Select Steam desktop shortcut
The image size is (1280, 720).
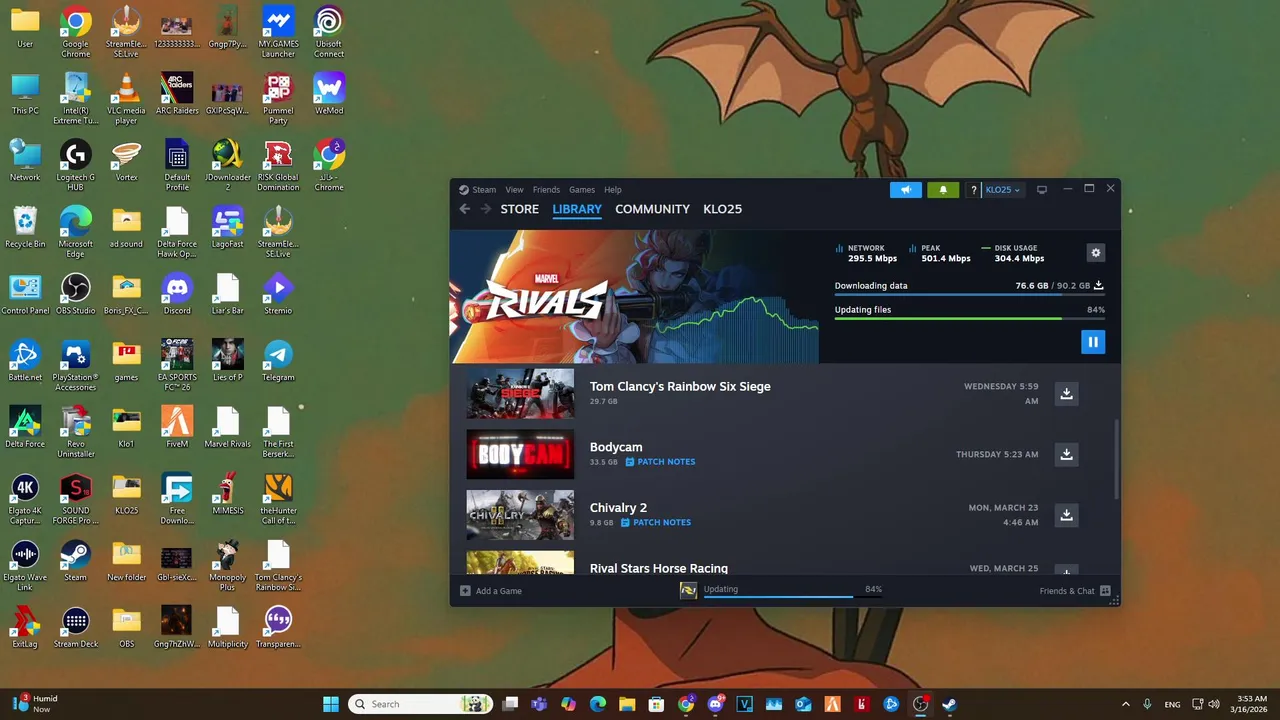pos(75,561)
